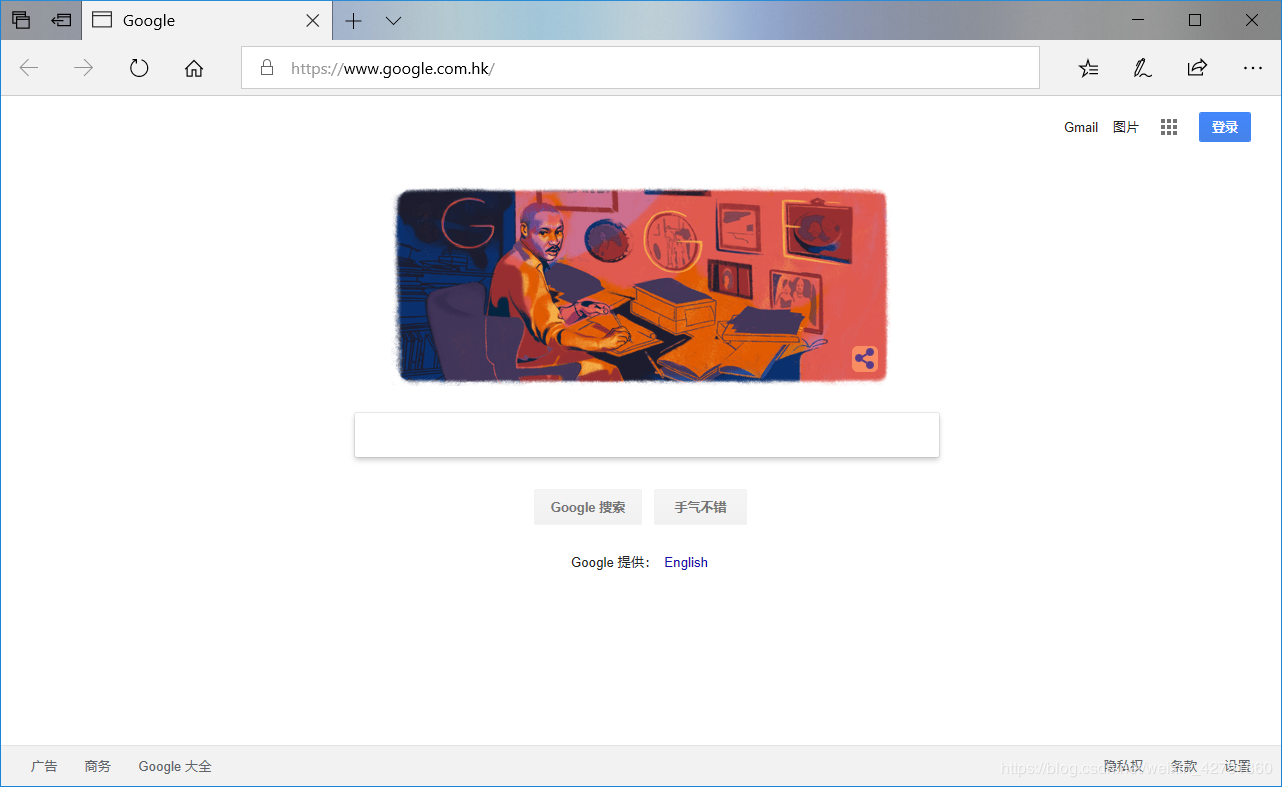Screen dimensions: 1282x787
Task: Click the forward navigation arrow
Action: click(x=84, y=68)
